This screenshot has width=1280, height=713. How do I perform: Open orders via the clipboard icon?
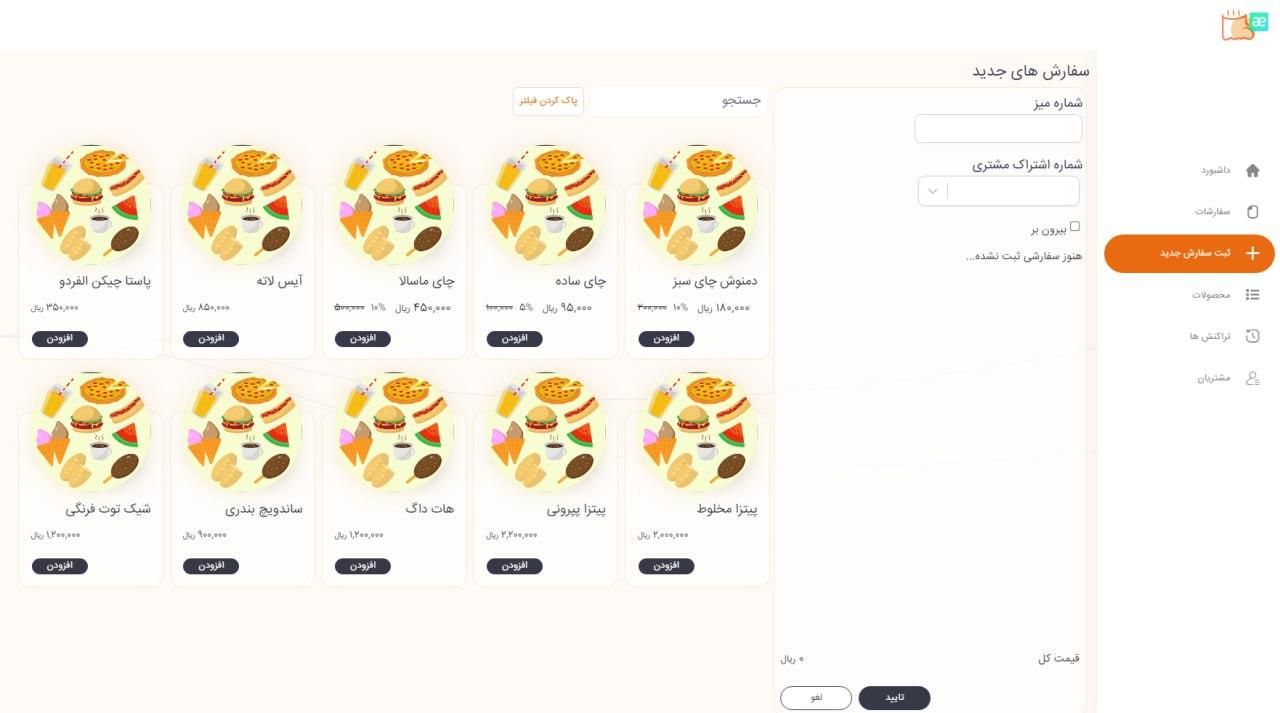click(x=1252, y=212)
